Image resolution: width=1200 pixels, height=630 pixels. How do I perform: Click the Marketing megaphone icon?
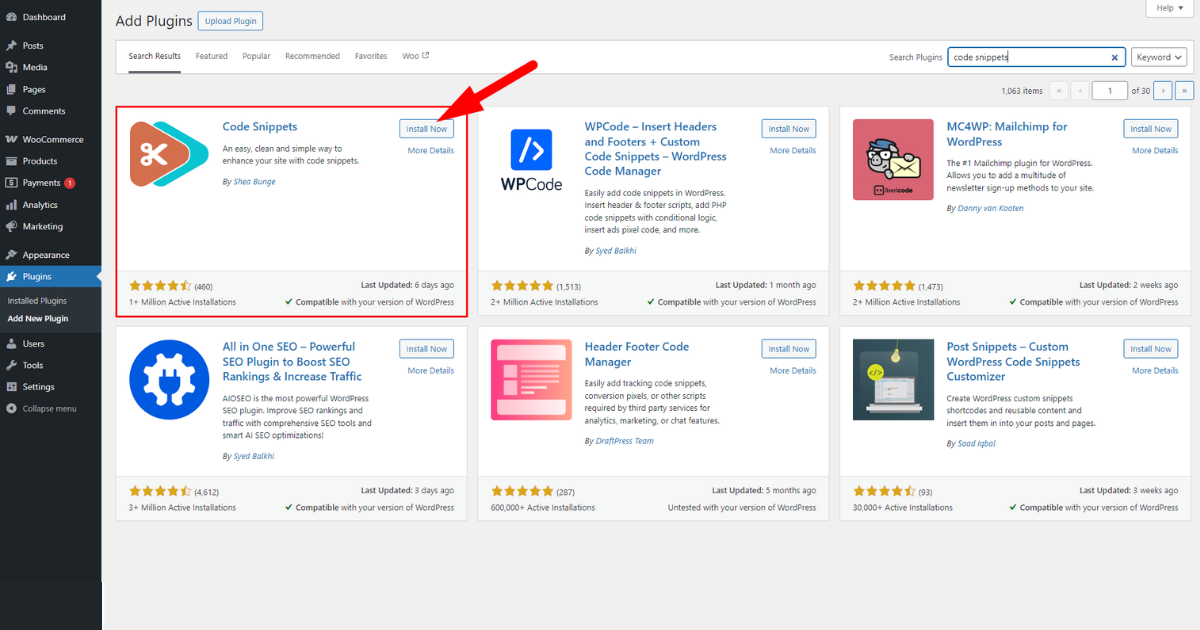click(x=11, y=226)
